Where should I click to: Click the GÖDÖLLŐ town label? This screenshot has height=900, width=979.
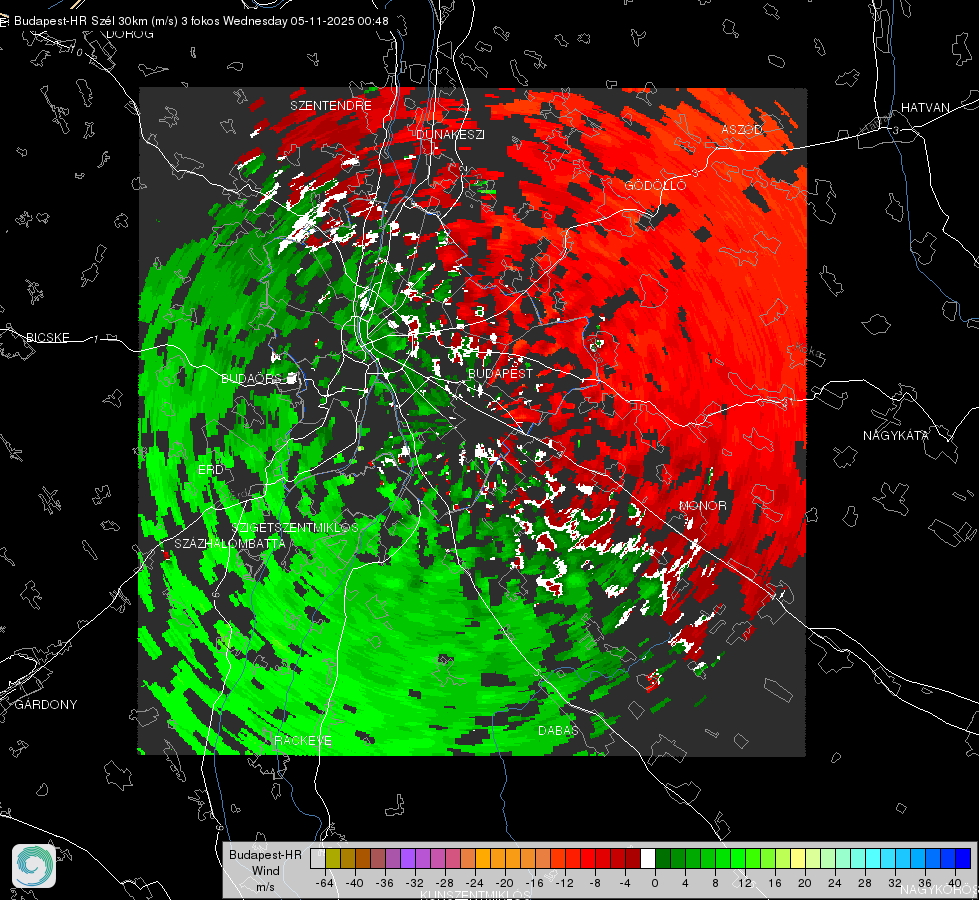(655, 185)
